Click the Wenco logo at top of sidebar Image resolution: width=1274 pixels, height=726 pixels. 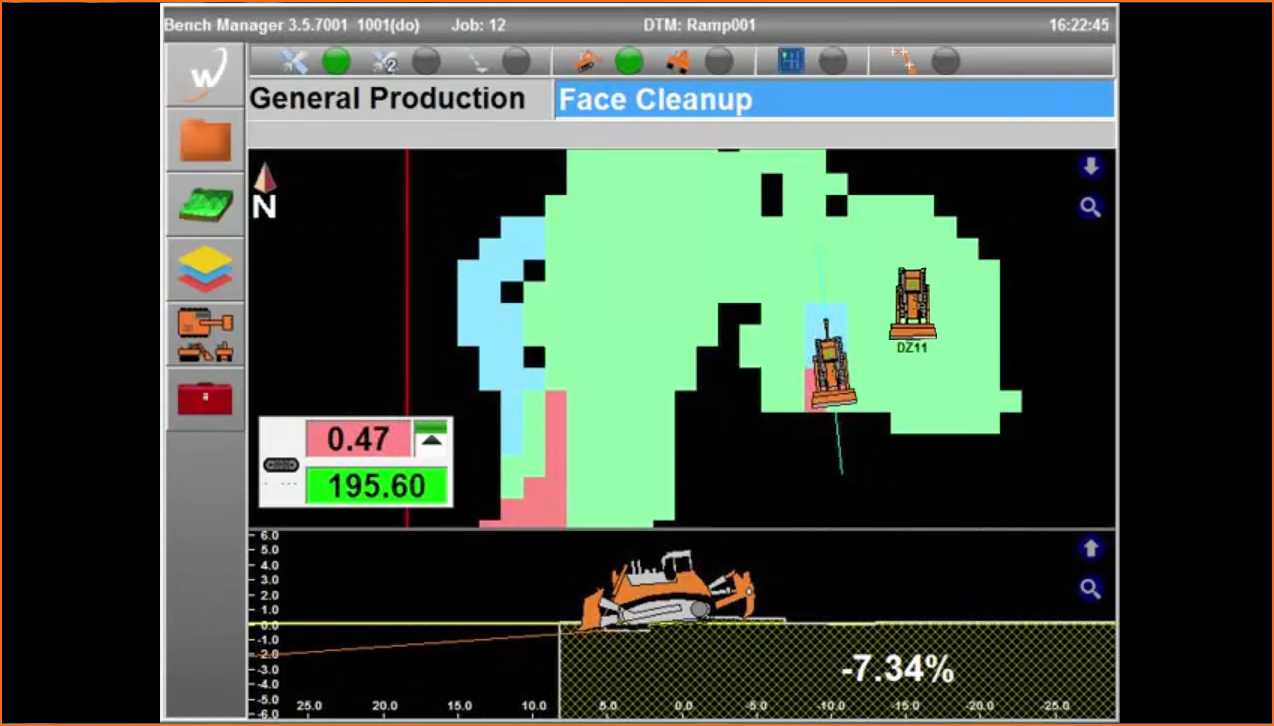[204, 73]
